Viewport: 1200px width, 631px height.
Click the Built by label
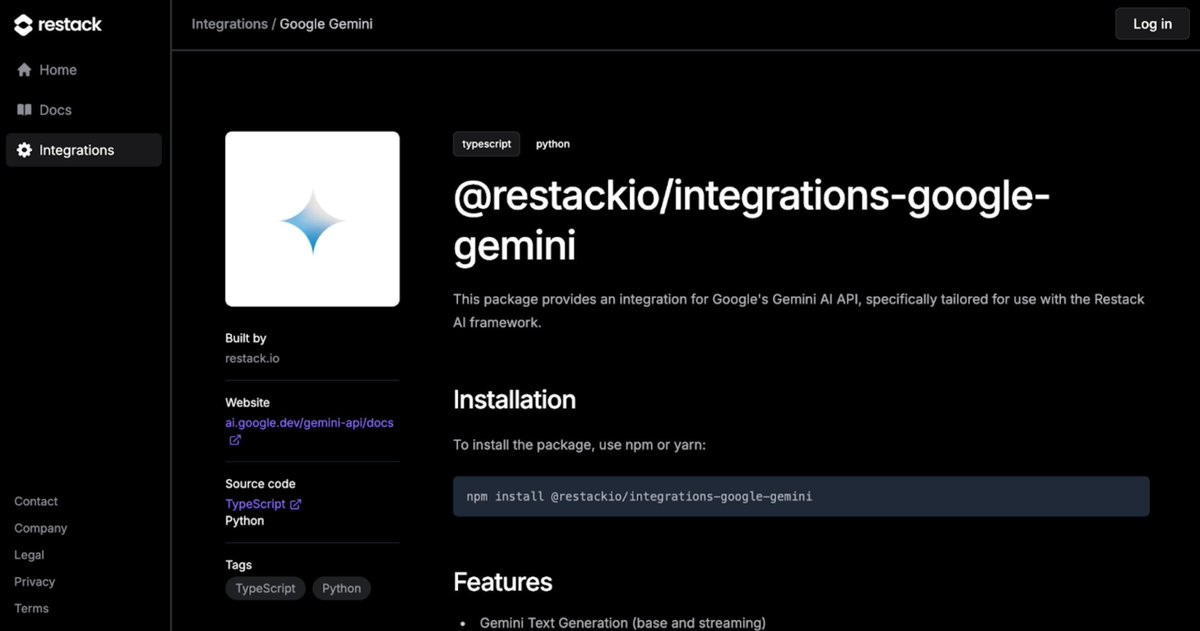pos(246,339)
